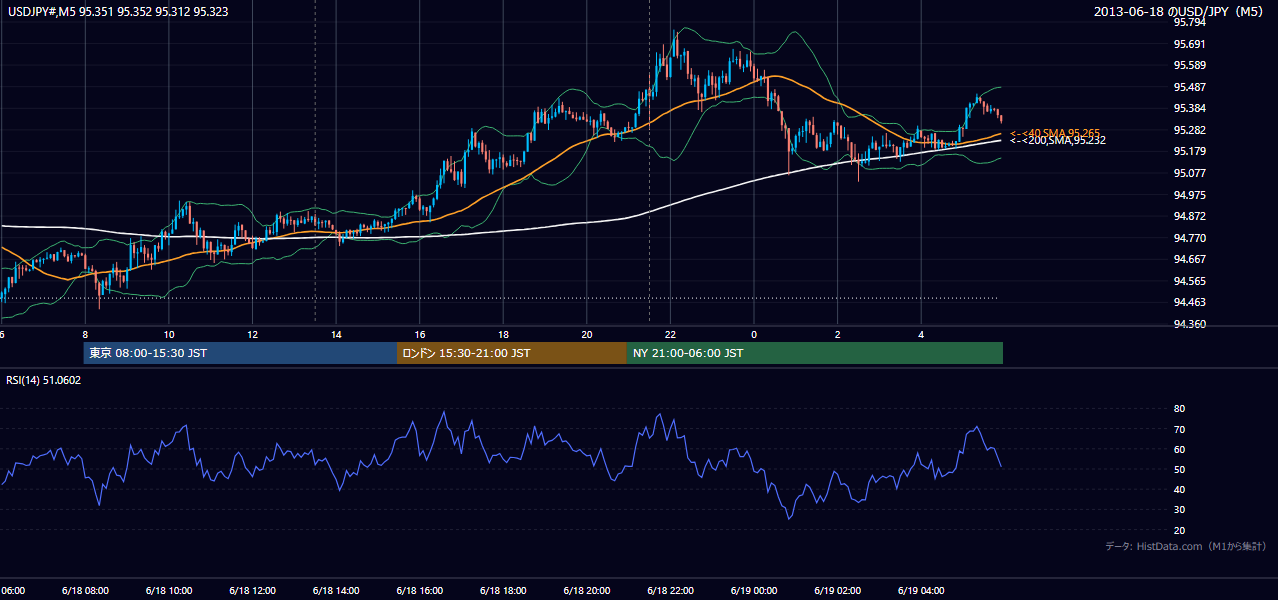Click the 94.463 price axis label
The image size is (1278, 600).
click(x=1189, y=302)
